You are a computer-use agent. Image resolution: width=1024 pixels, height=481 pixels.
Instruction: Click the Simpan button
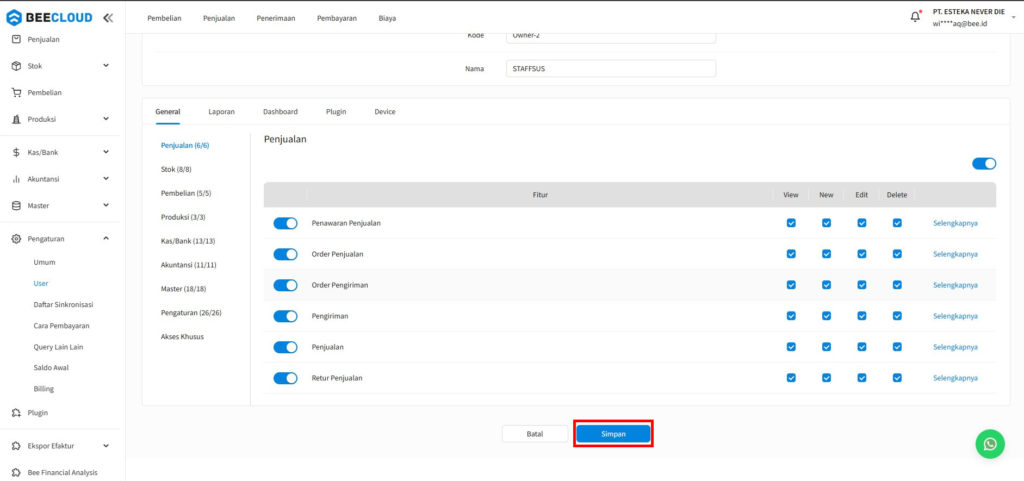click(x=613, y=434)
